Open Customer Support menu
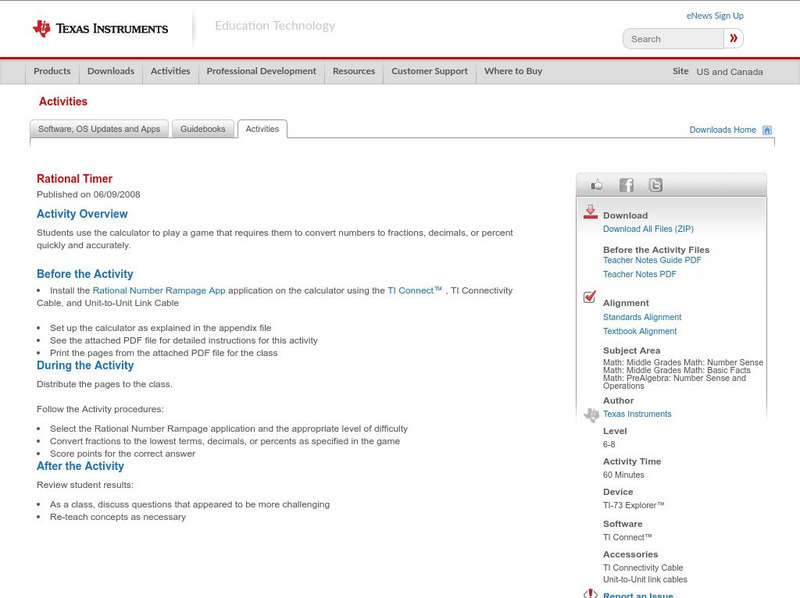 point(430,71)
